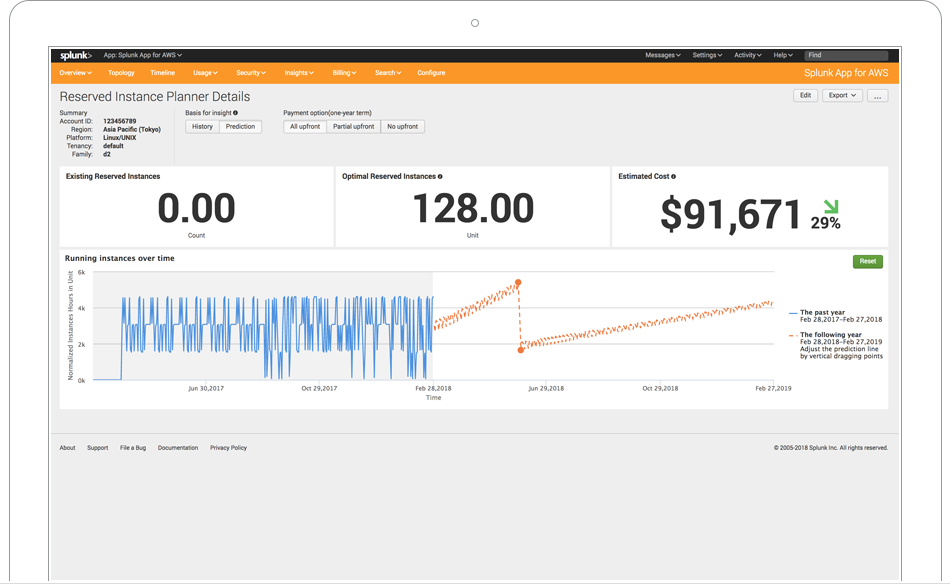The width and height of the screenshot is (950, 584).
Task: Click the Region value Asia Pacific (Tokyo)
Action: point(131,130)
